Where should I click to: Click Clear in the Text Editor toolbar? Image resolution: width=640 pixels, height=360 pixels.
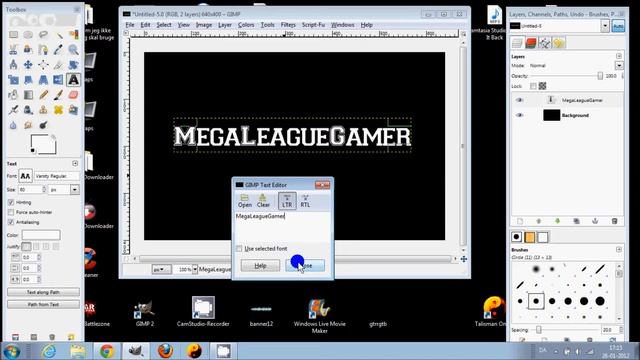click(263, 201)
